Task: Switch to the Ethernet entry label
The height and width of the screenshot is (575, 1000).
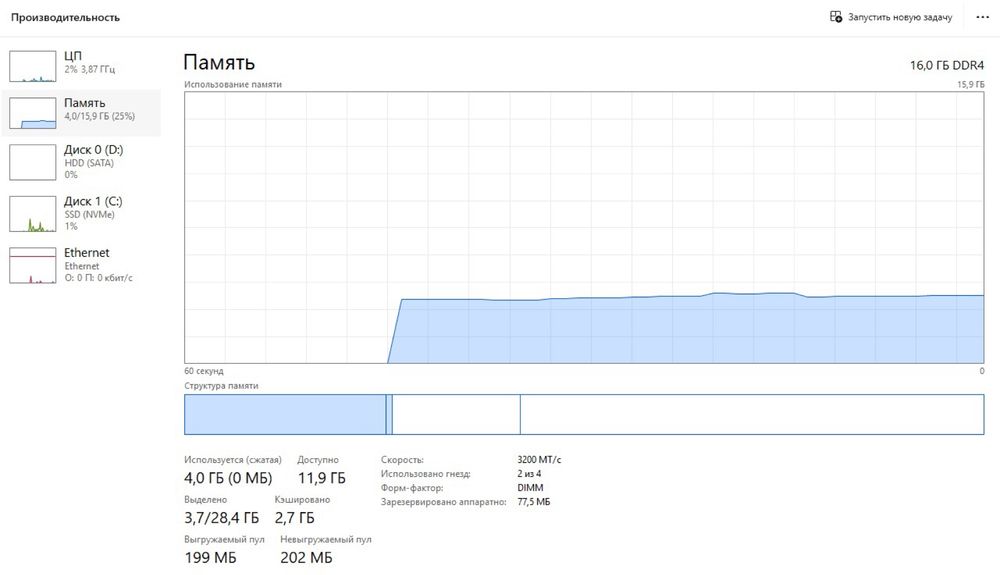Action: pos(86,252)
